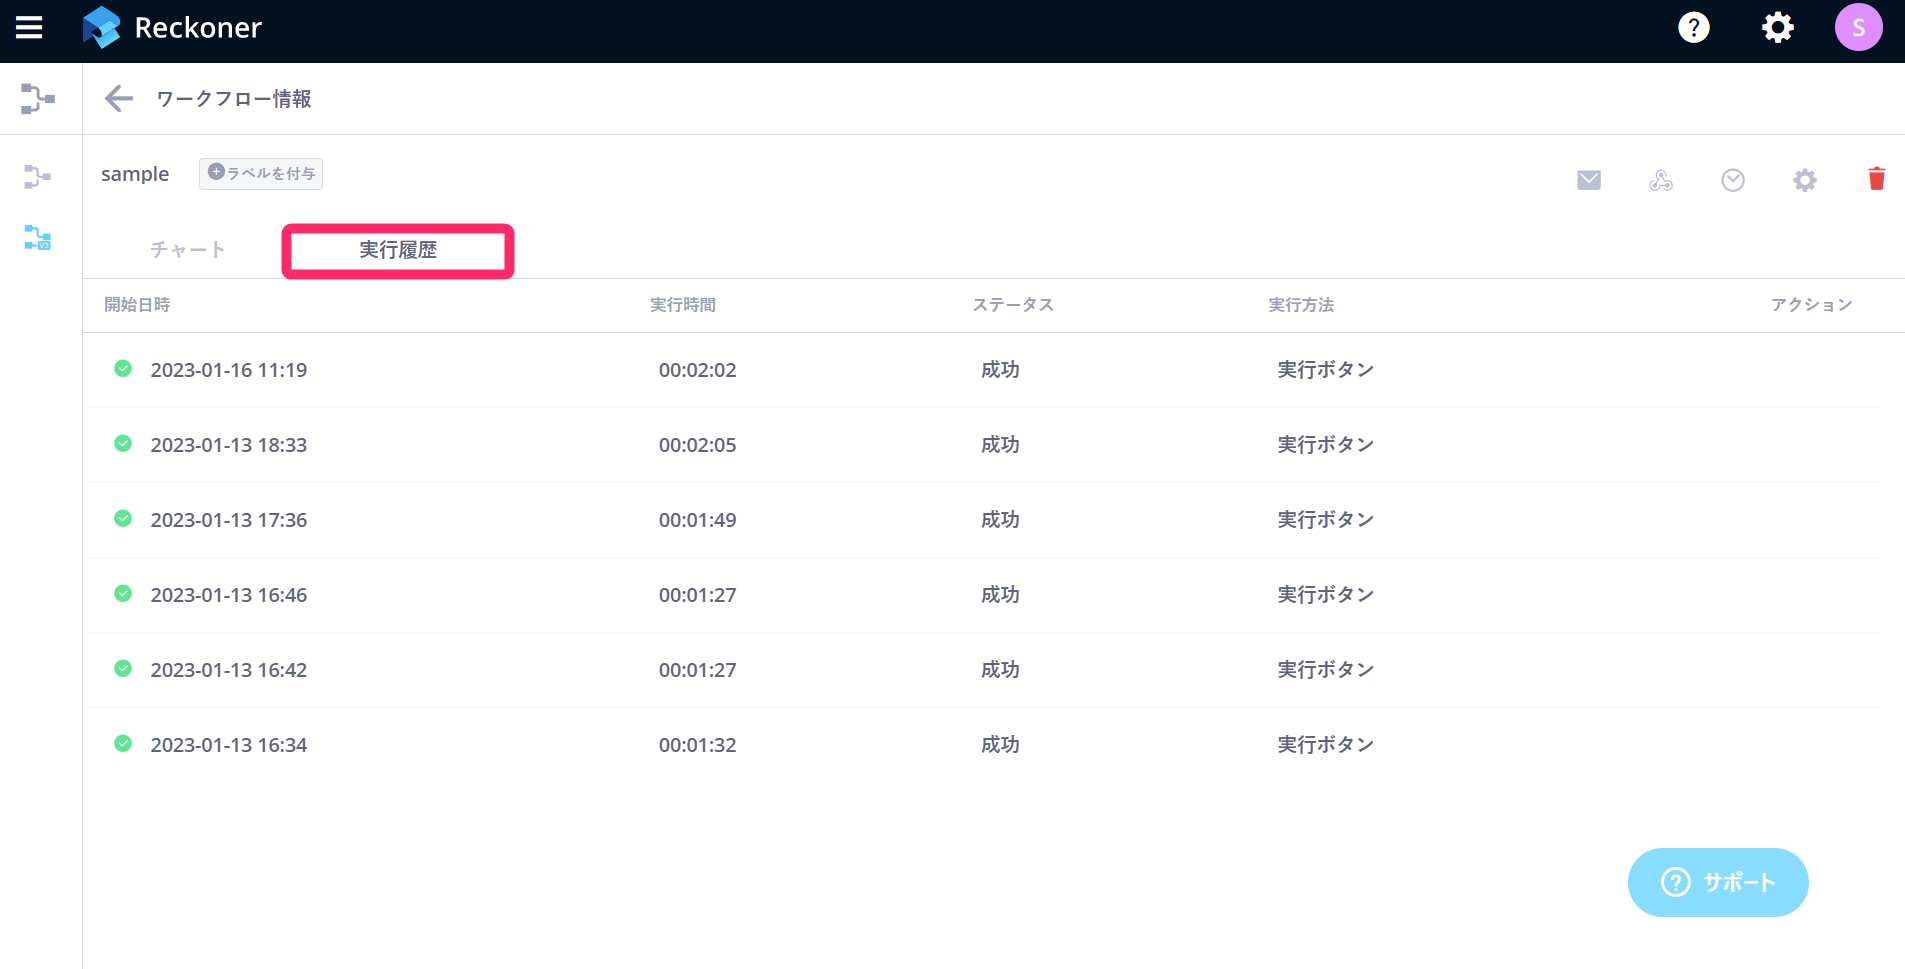
Task: Open the hamburger navigation menu
Action: (x=29, y=28)
